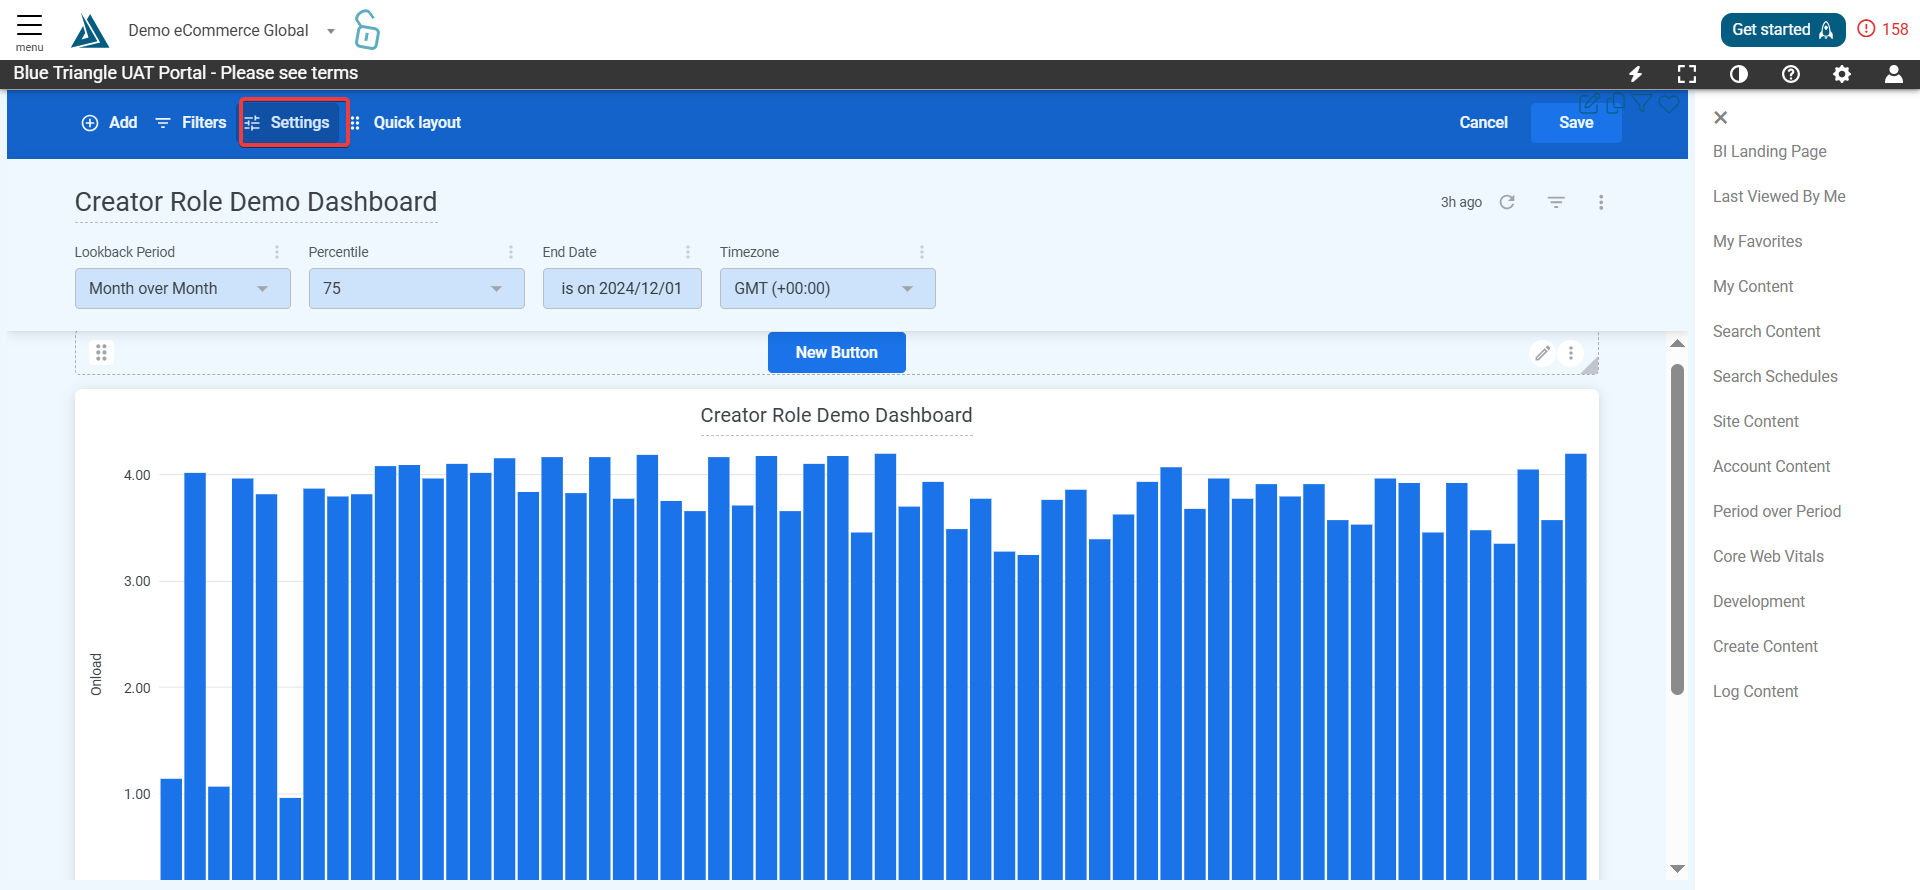The image size is (1920, 890).
Task: Open Timezone filter options menu
Action: tap(922, 252)
